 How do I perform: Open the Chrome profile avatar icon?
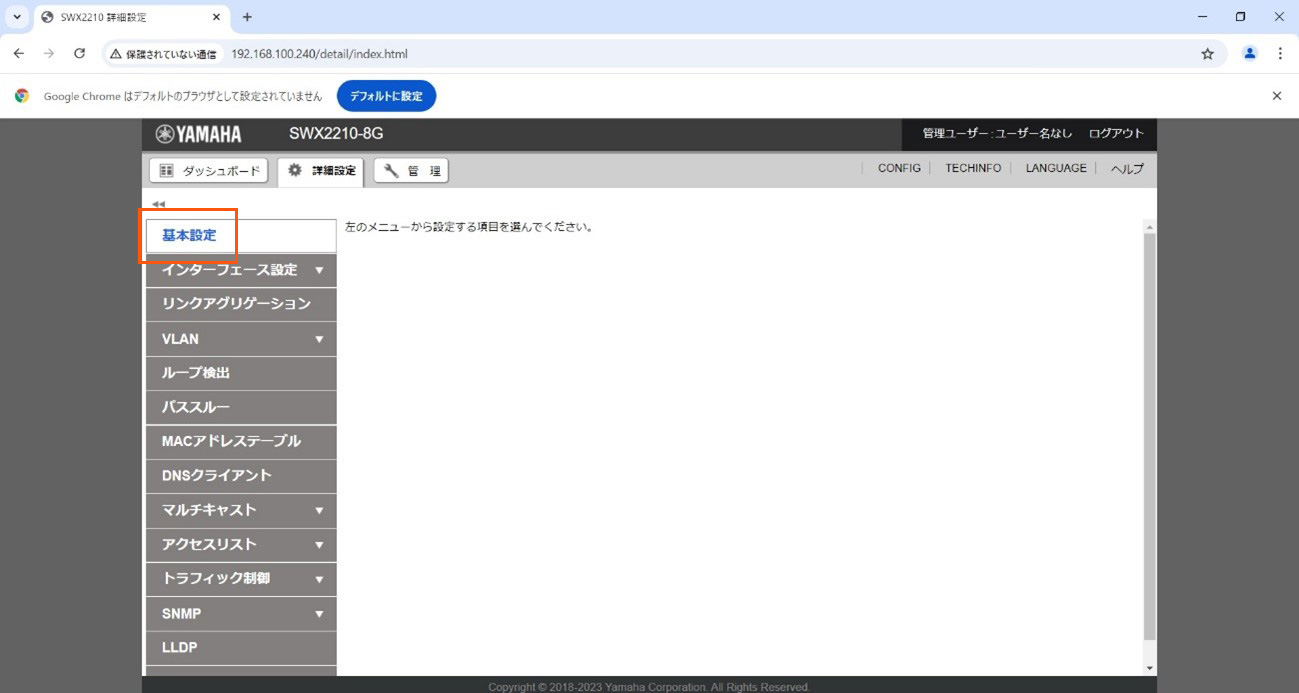click(x=1249, y=54)
